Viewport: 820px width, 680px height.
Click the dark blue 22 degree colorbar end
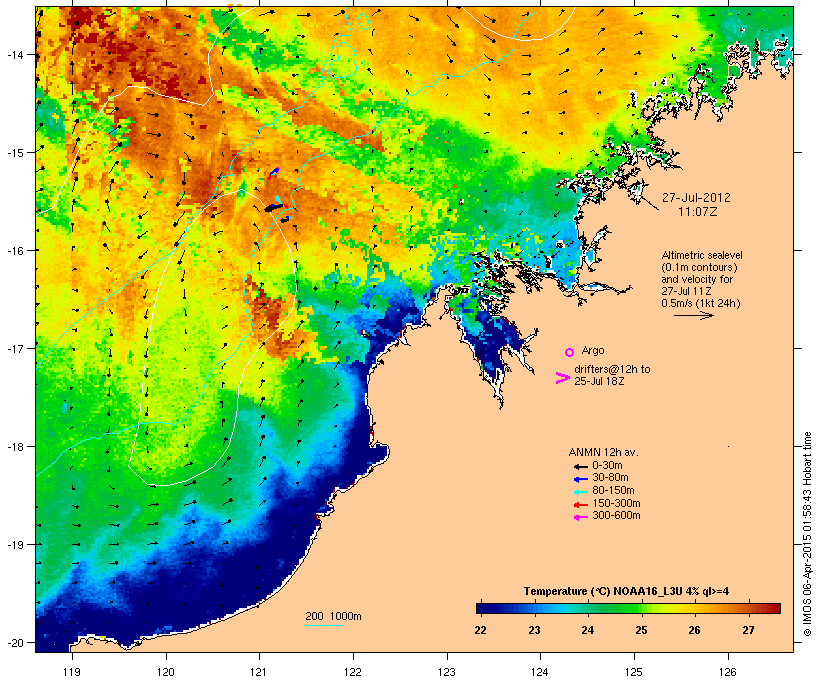[x=480, y=608]
